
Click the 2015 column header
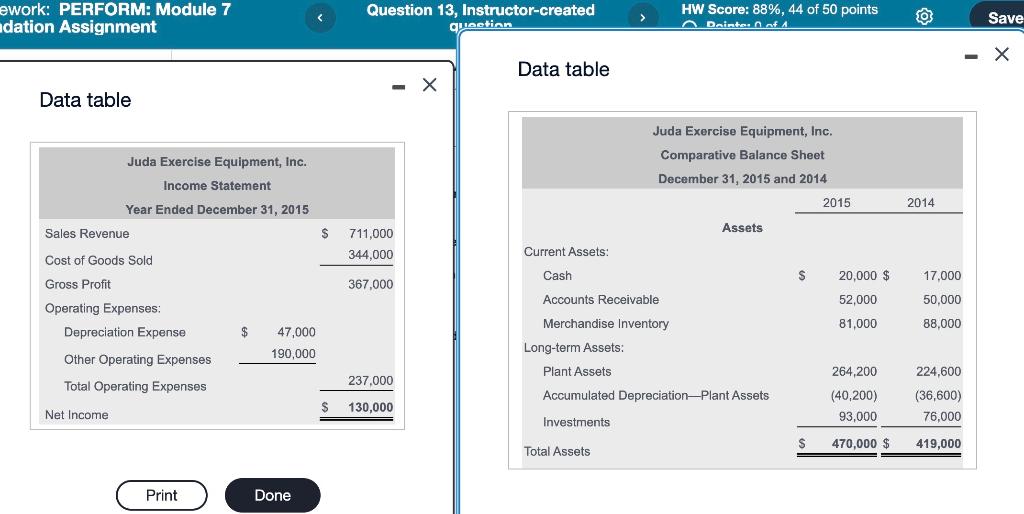[837, 203]
